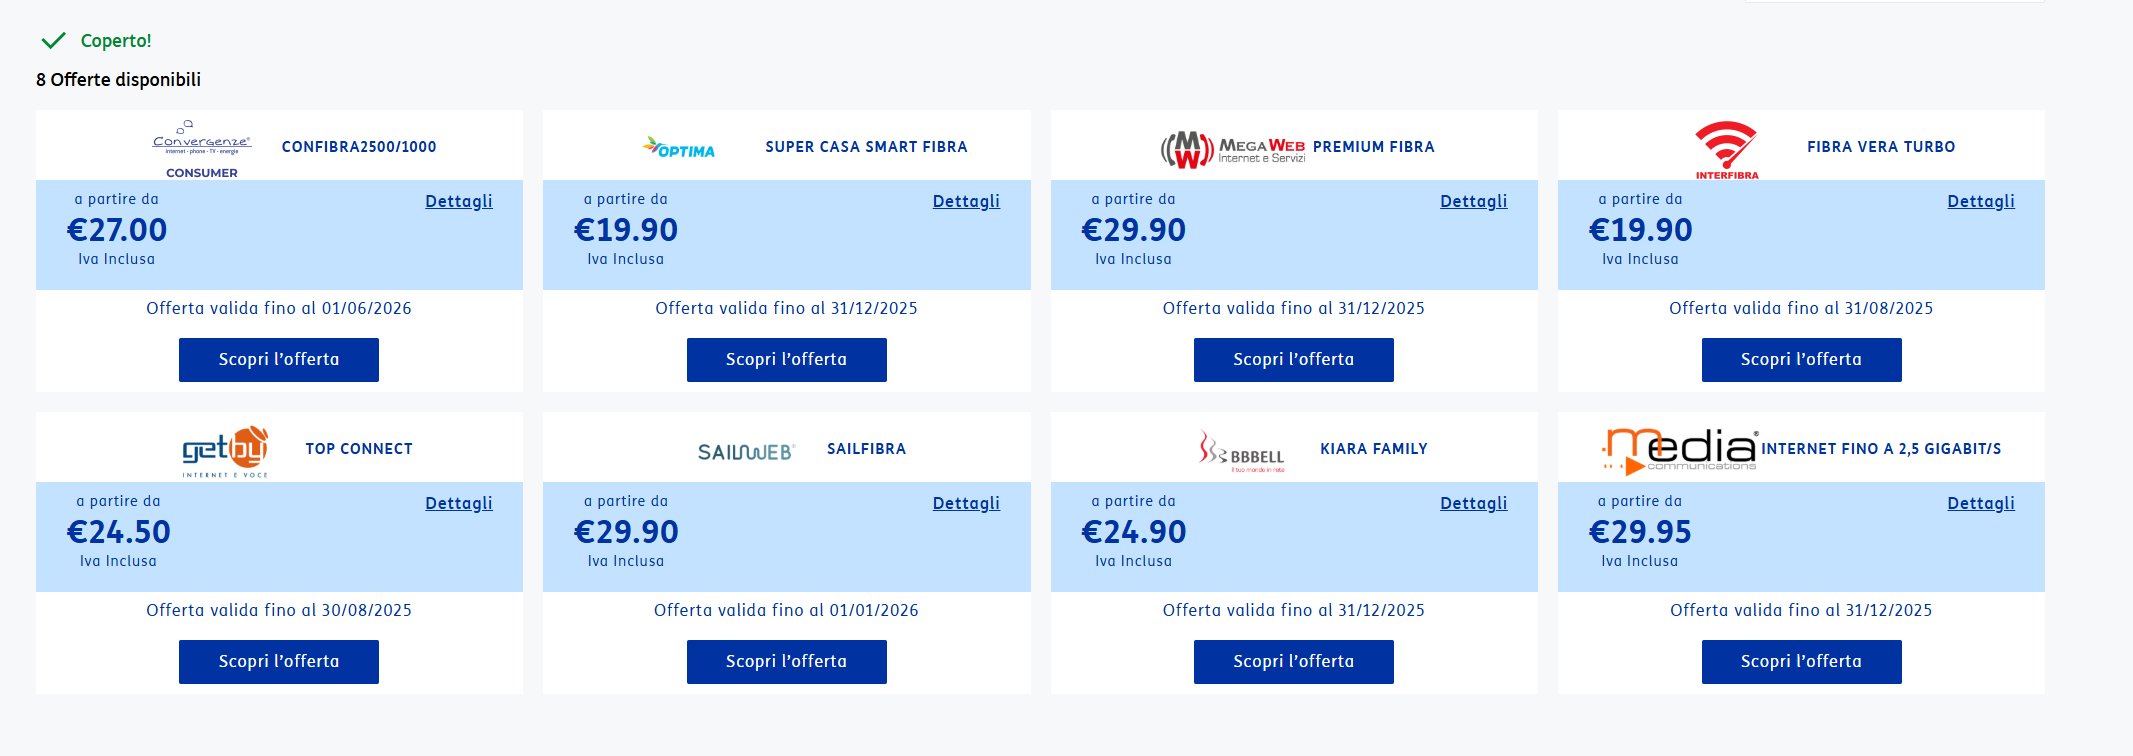The image size is (2133, 756).
Task: View Dettagli for Fibra Vera Turbo
Action: 1980,201
